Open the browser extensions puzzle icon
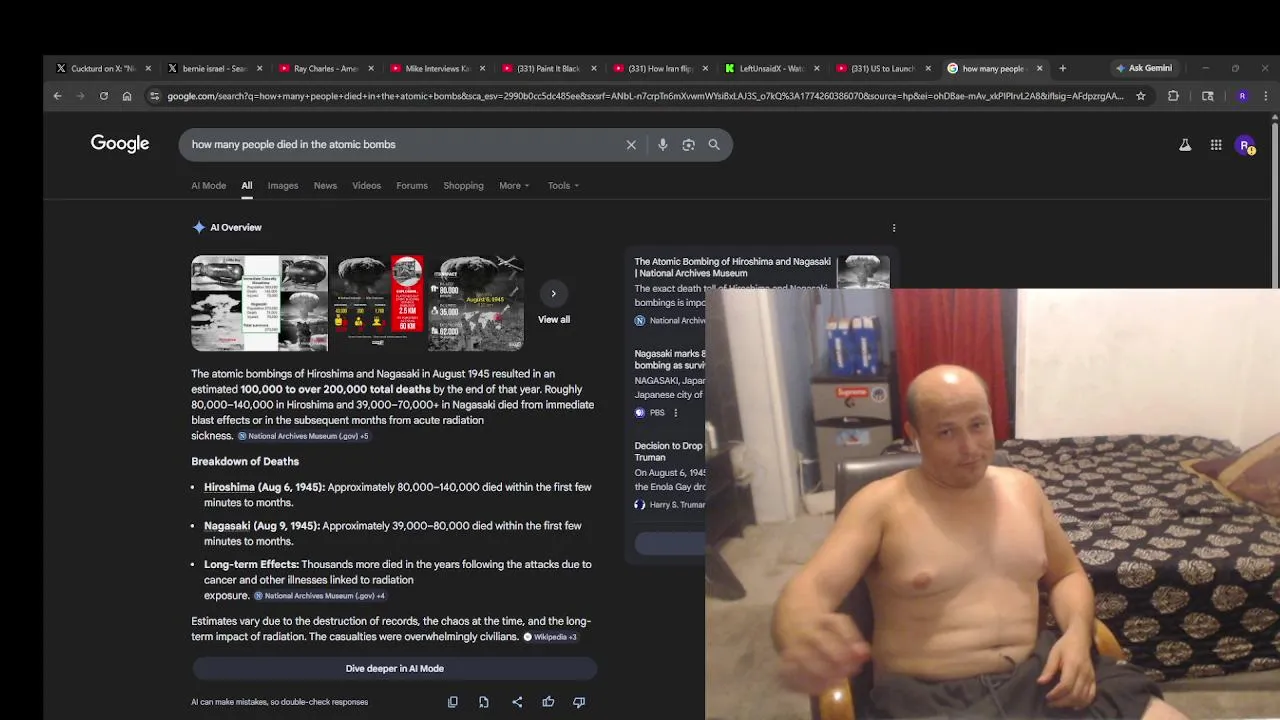Viewport: 1280px width, 720px height. click(x=1173, y=96)
